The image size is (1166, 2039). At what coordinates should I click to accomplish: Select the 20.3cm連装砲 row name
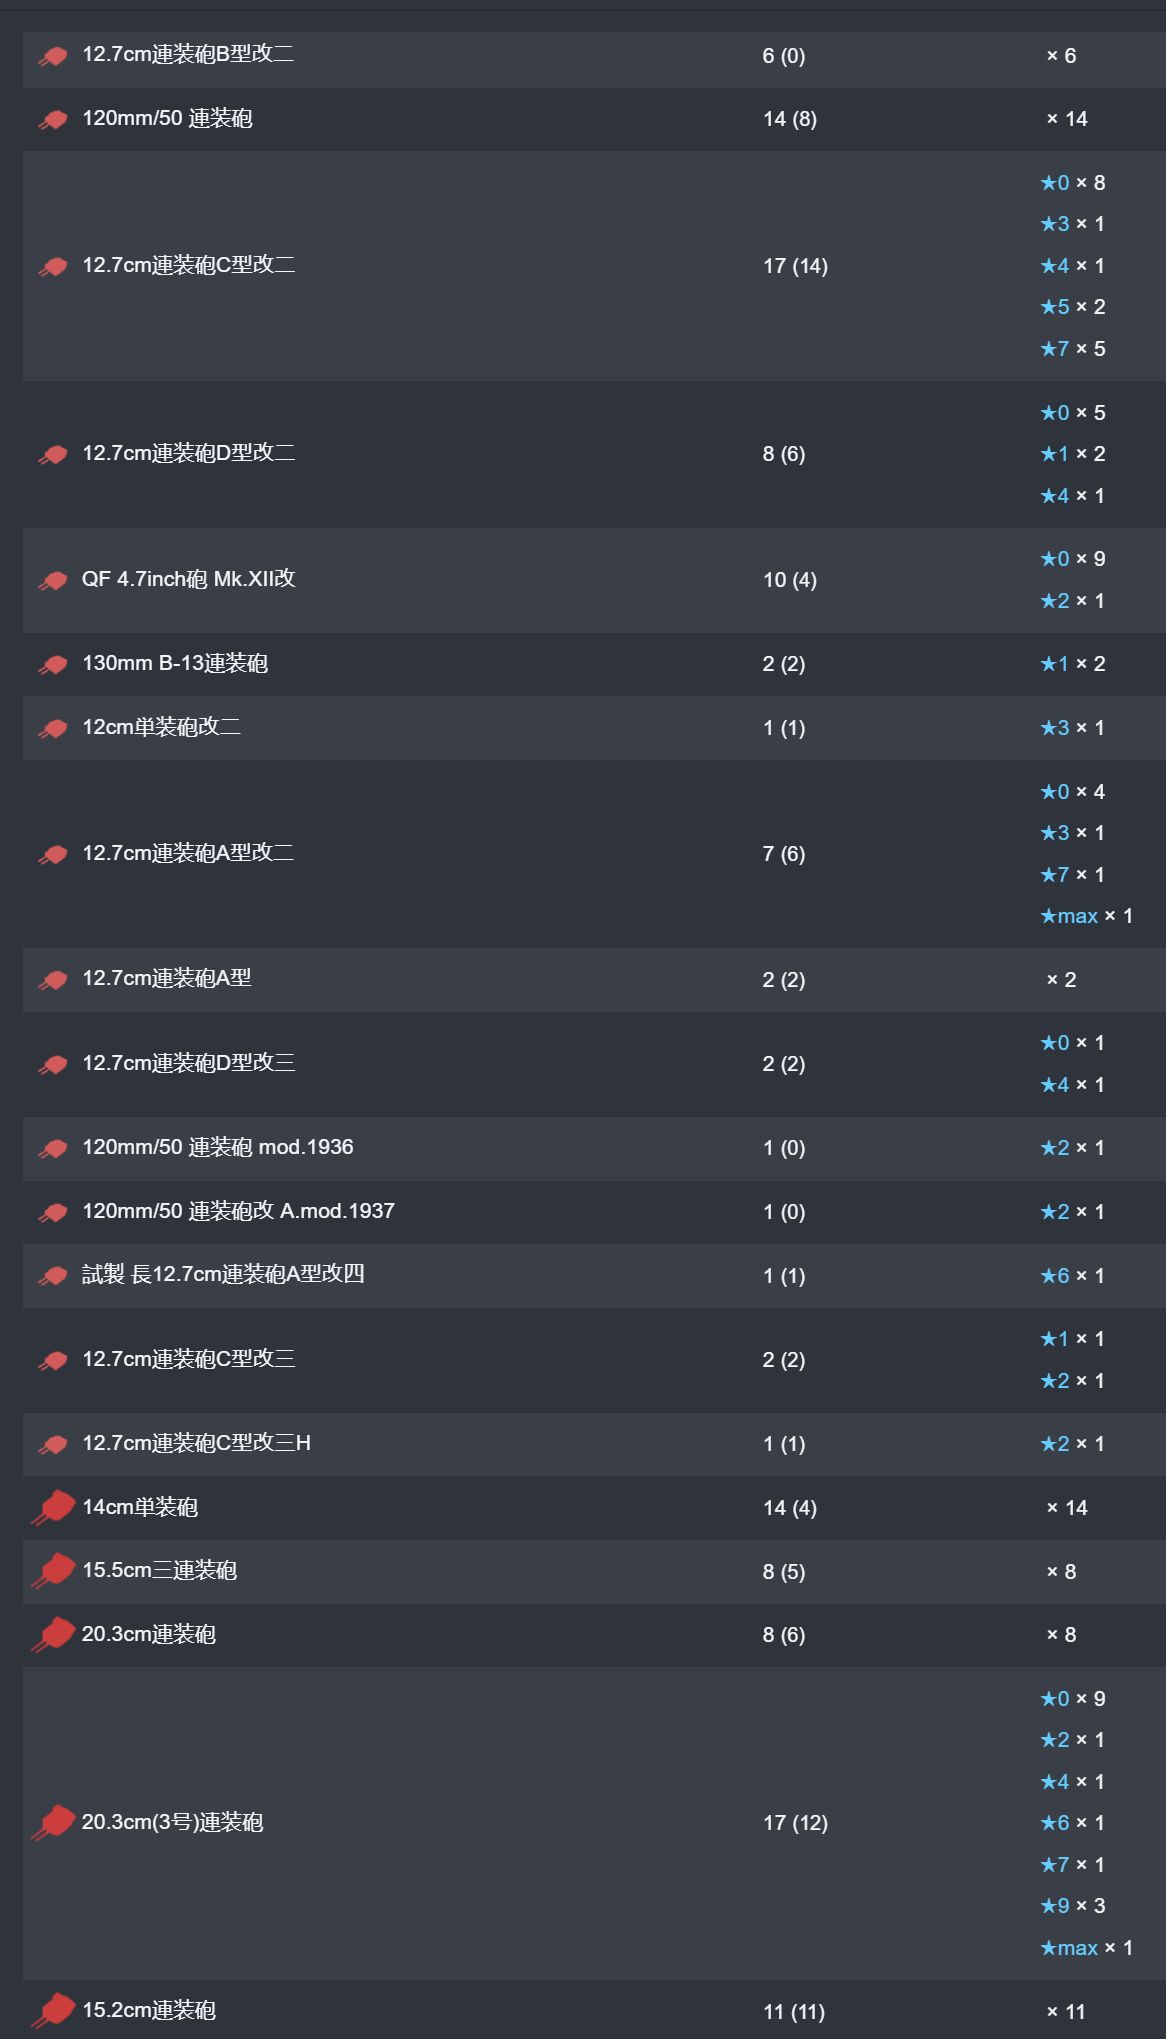[148, 1634]
